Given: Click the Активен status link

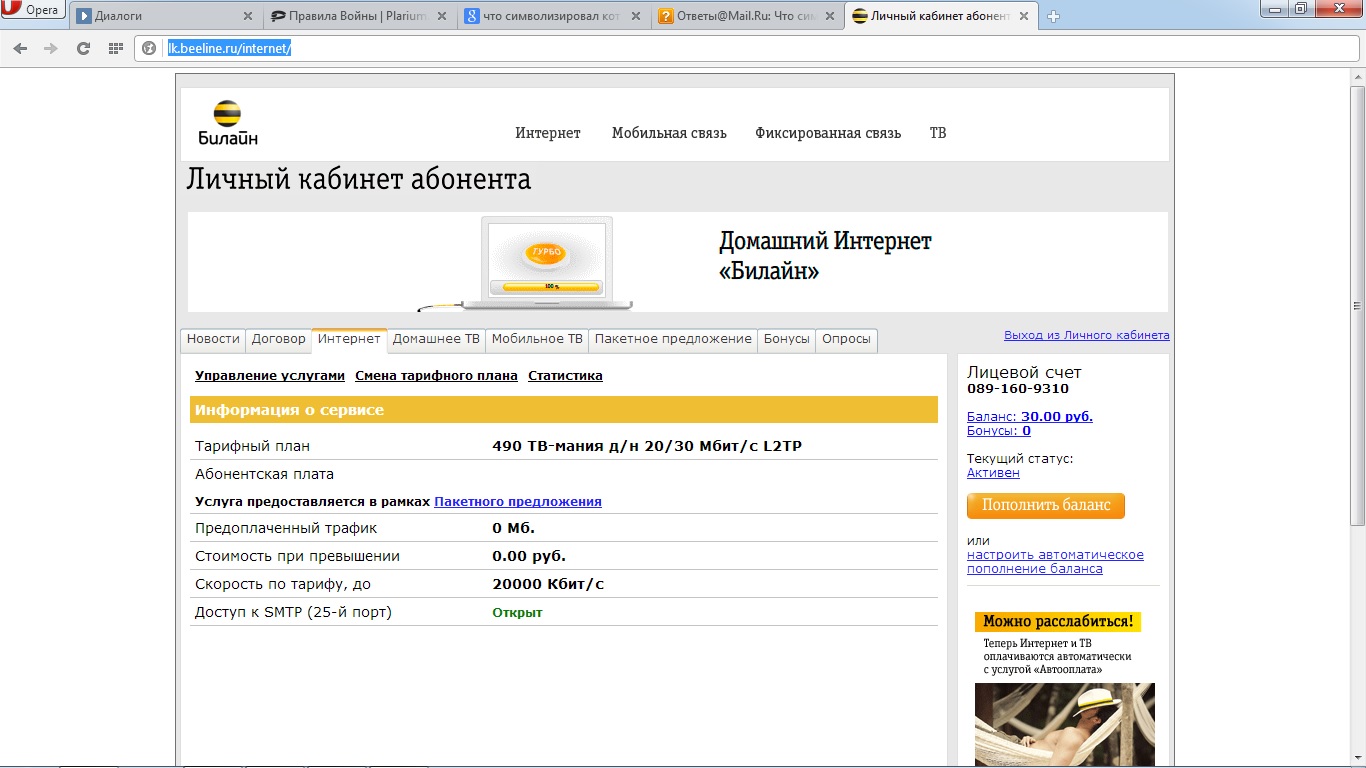Looking at the screenshot, I should pos(993,473).
